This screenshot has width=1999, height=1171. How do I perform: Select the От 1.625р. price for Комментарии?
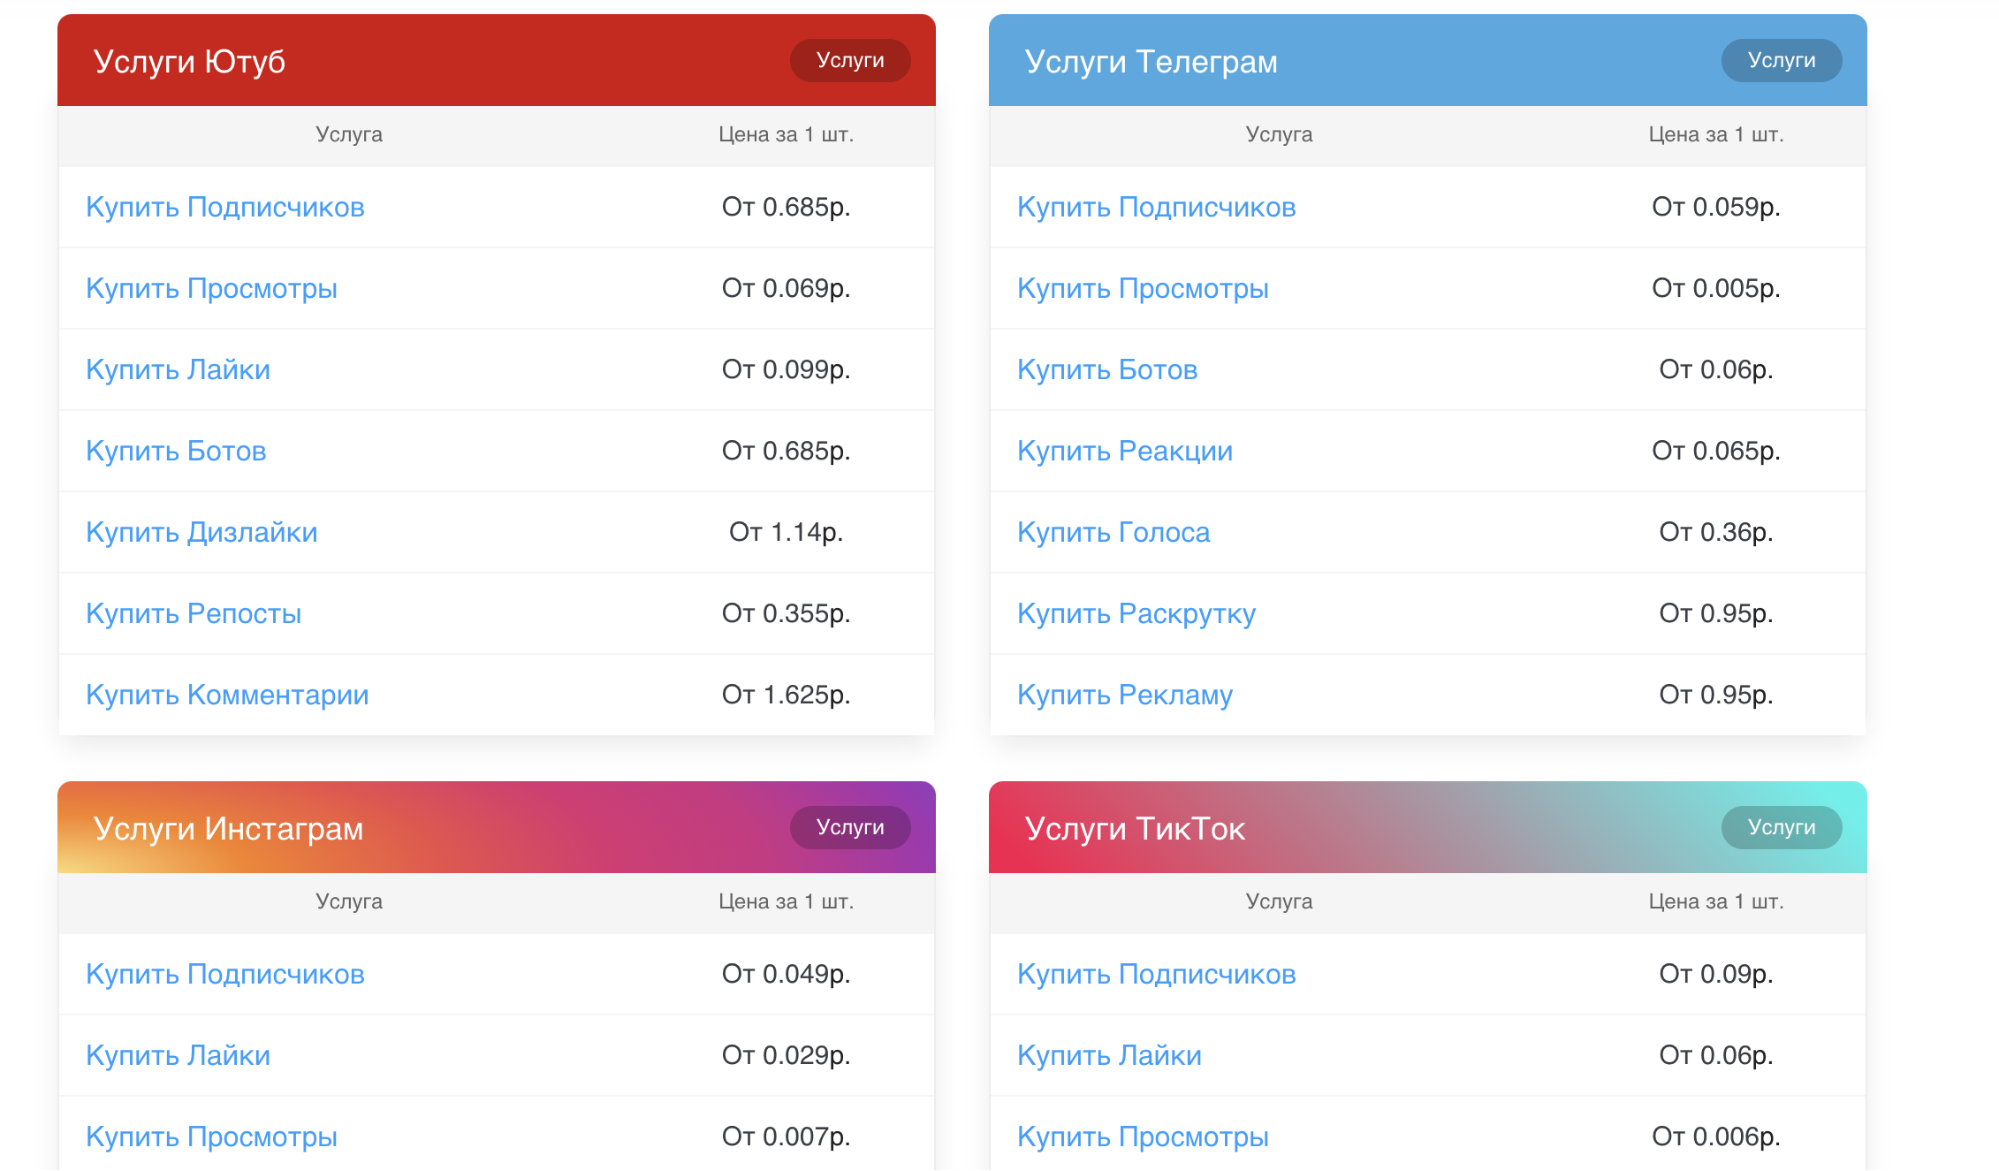(x=786, y=695)
